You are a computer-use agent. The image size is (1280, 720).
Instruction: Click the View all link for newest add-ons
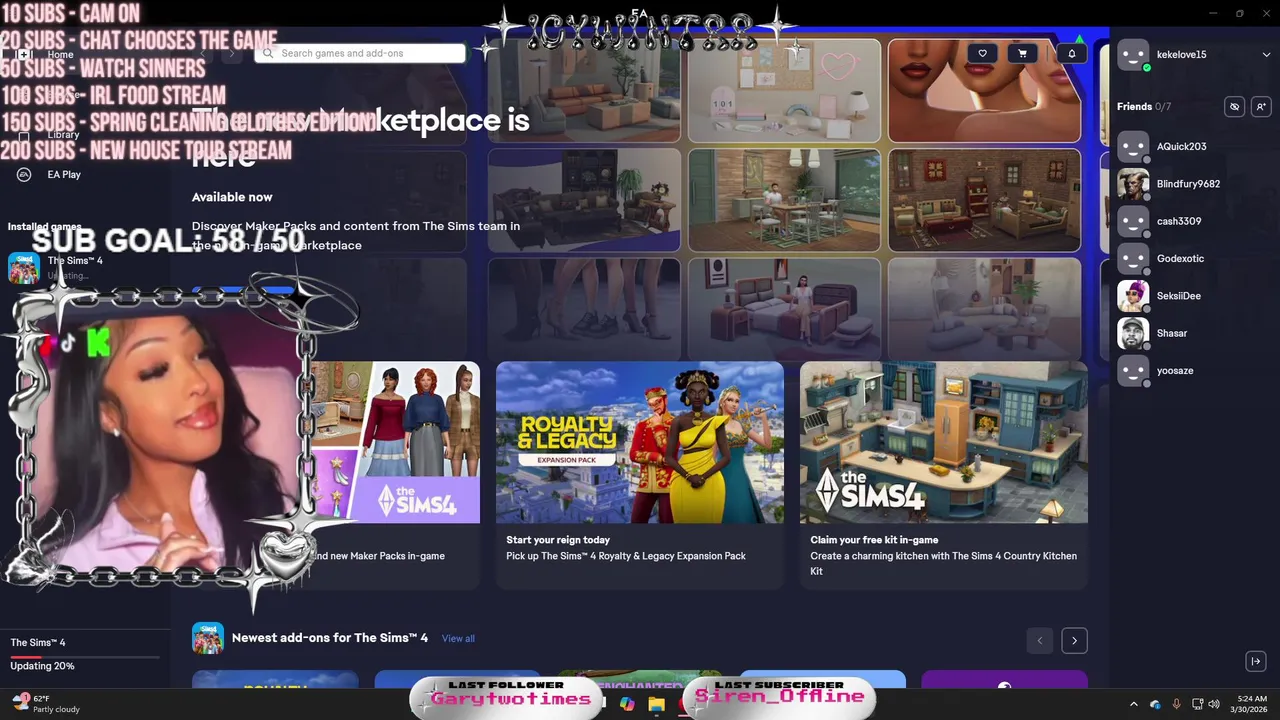(458, 638)
